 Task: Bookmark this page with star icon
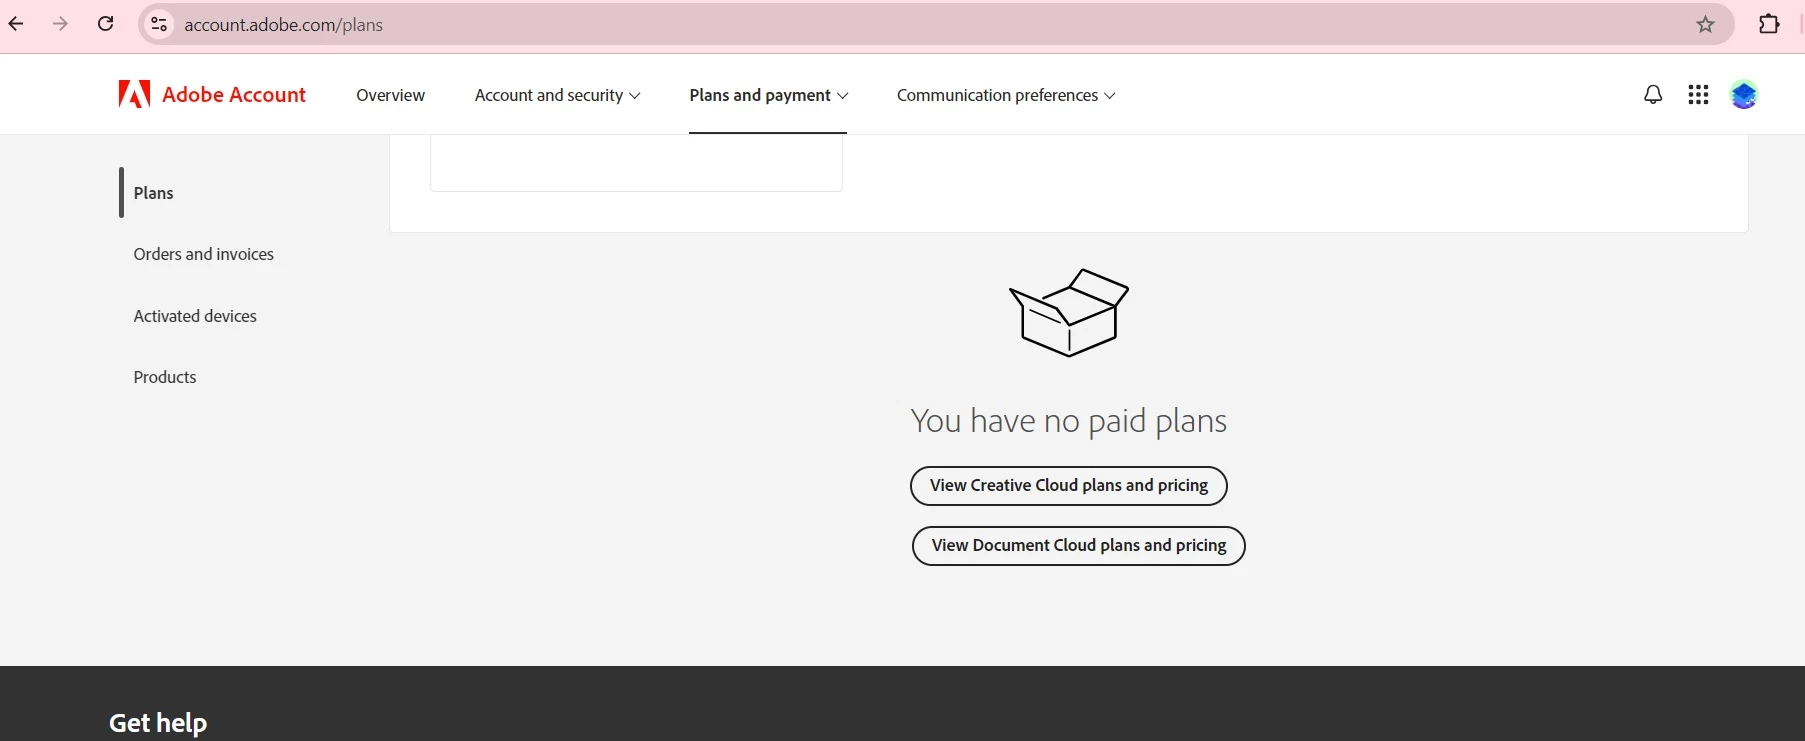point(1706,25)
